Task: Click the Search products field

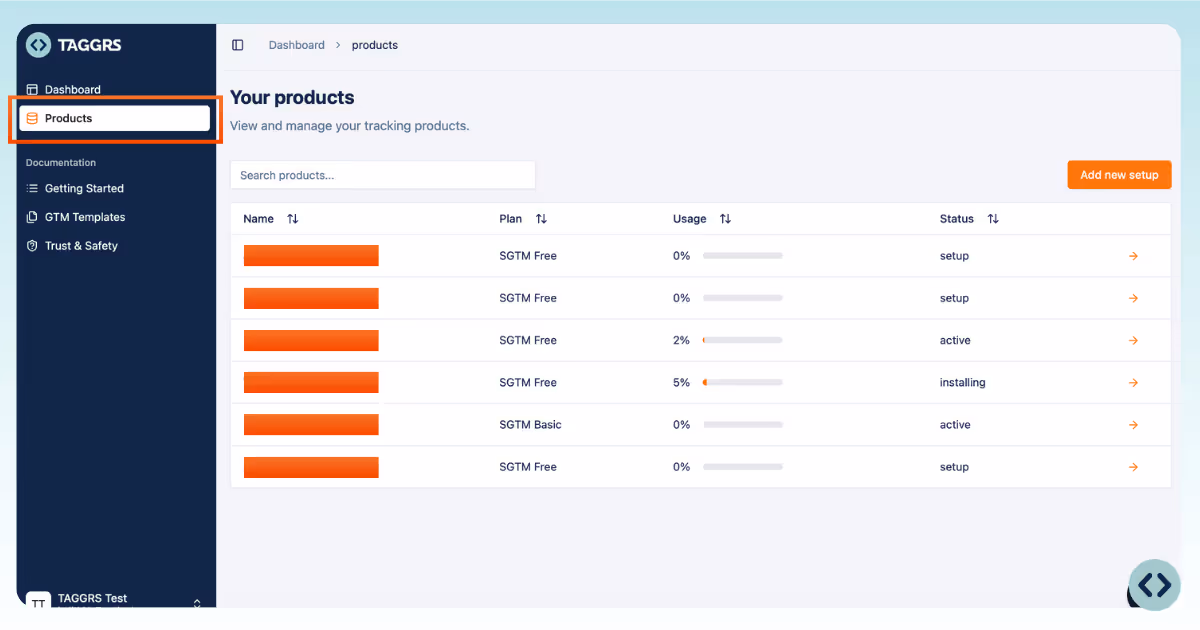Action: (383, 175)
